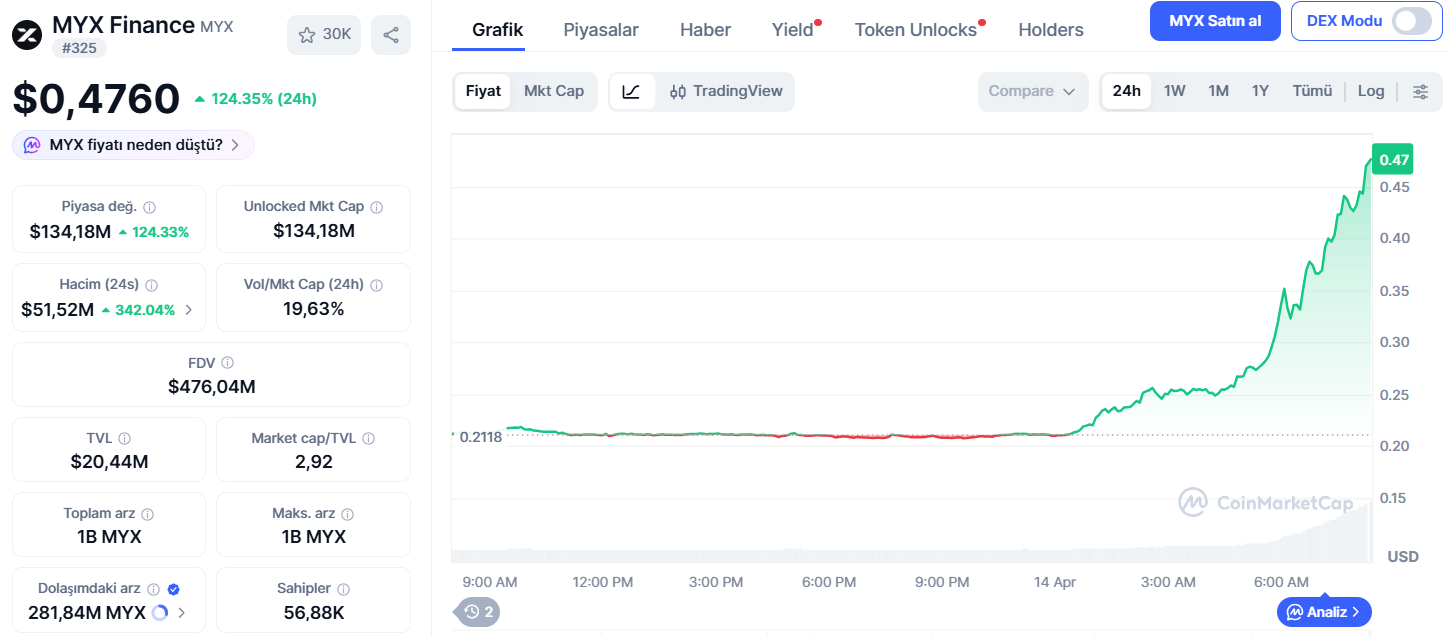The height and width of the screenshot is (636, 1448).
Task: Toggle Log scale on chart
Action: click(1371, 91)
